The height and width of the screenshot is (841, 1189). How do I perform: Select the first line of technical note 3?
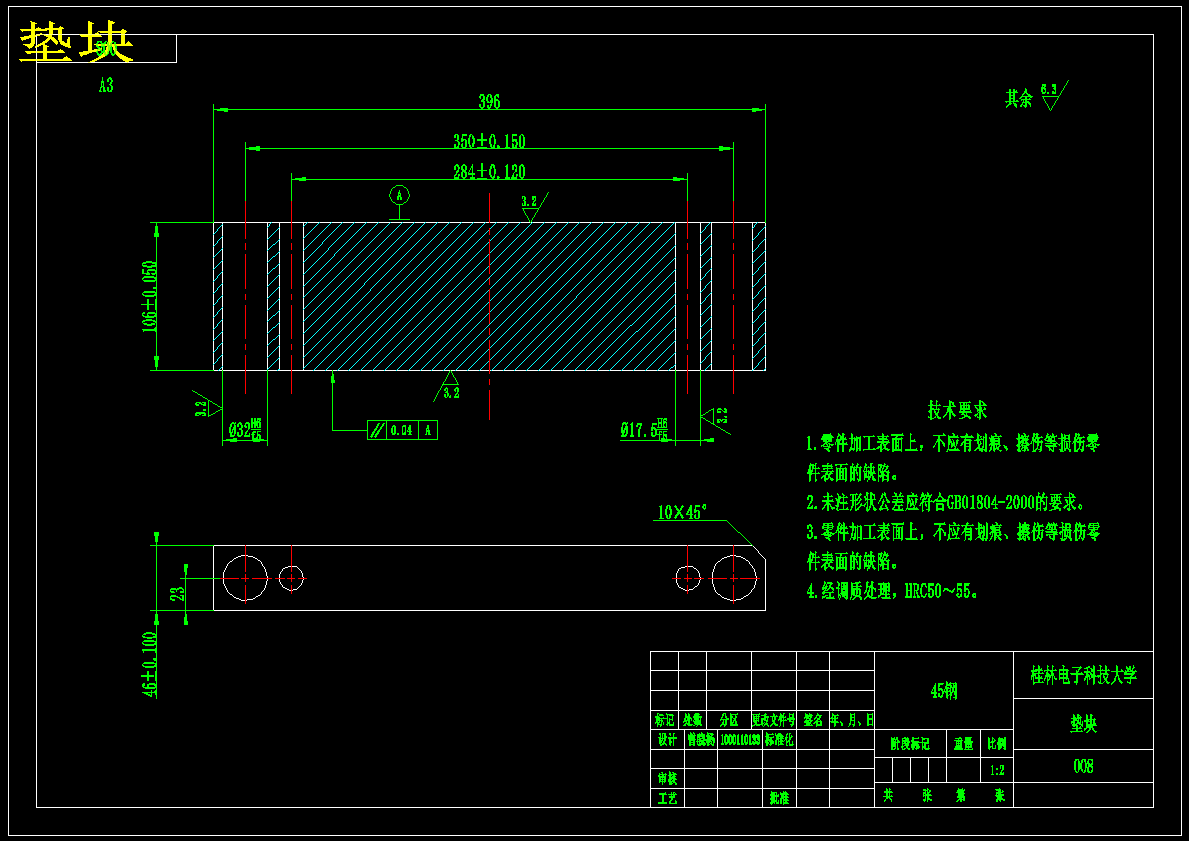coord(953,532)
